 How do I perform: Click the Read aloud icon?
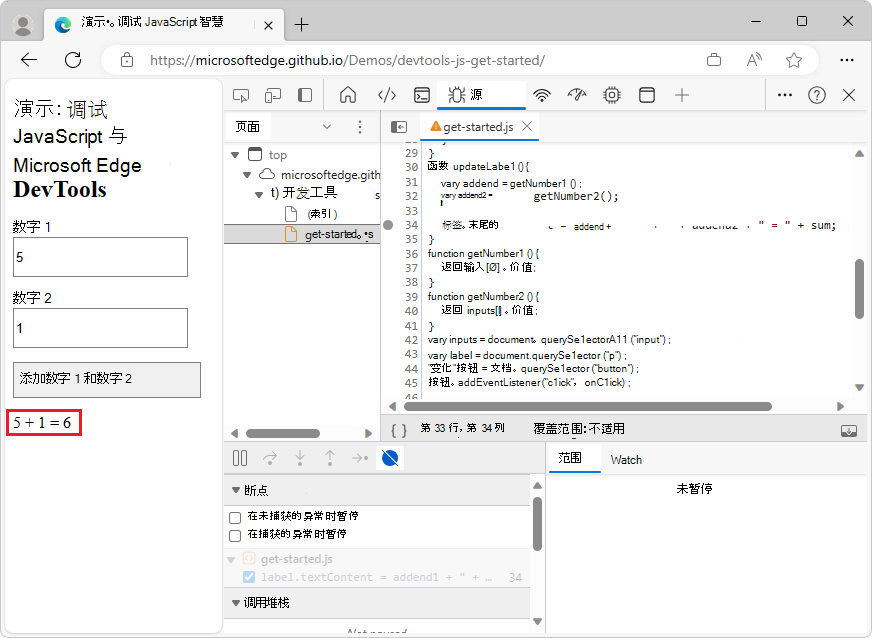coord(754,60)
